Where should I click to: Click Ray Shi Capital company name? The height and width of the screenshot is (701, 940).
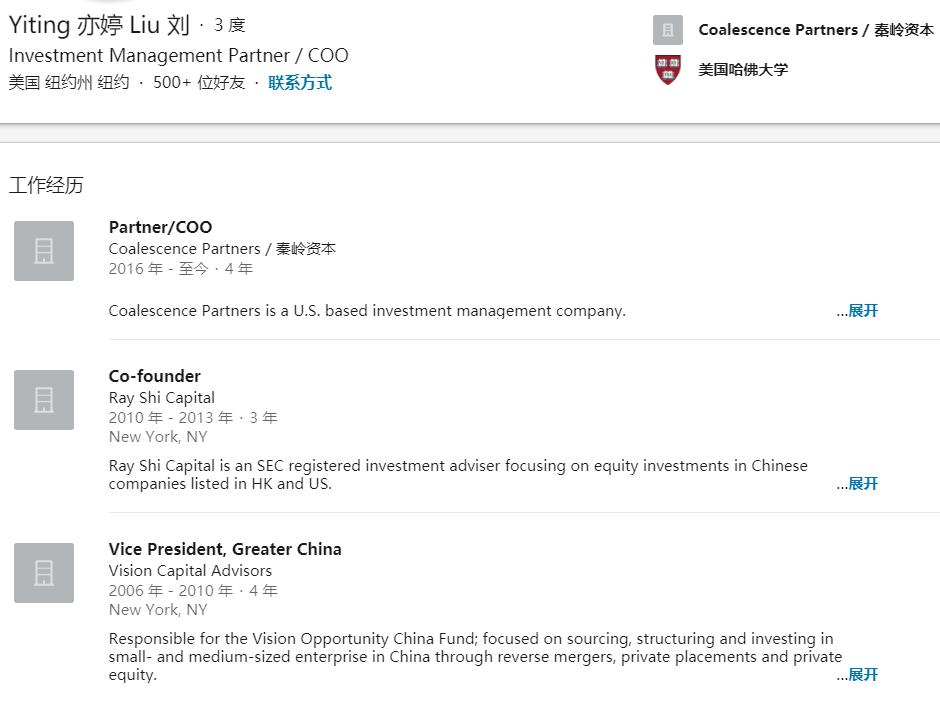162,398
